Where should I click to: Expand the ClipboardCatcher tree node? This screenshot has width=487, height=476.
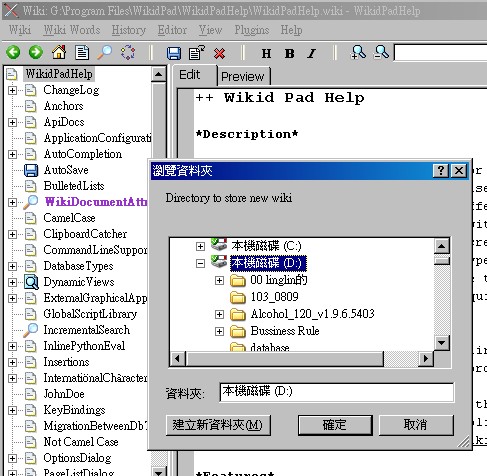[12, 234]
